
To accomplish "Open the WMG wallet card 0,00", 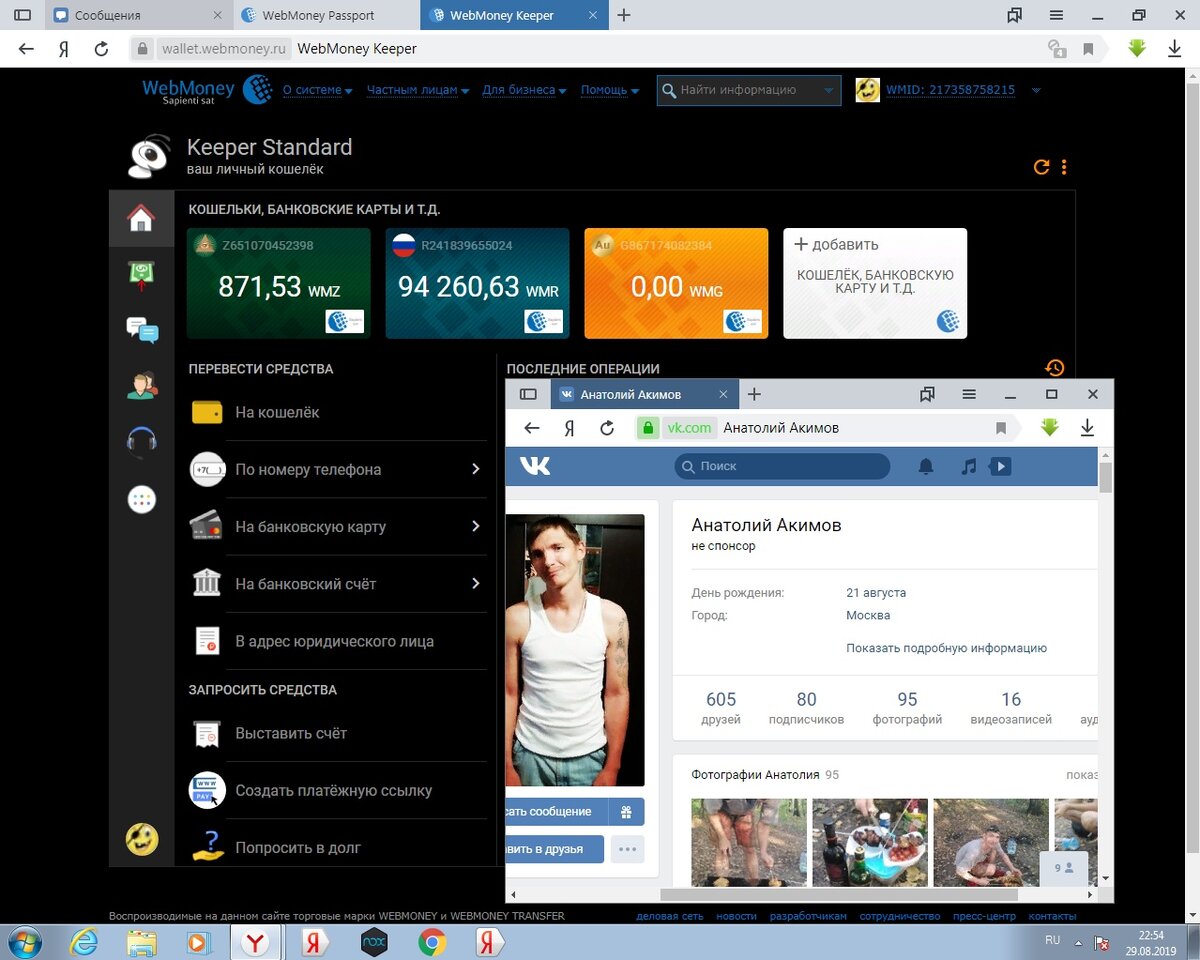I will tap(676, 283).
